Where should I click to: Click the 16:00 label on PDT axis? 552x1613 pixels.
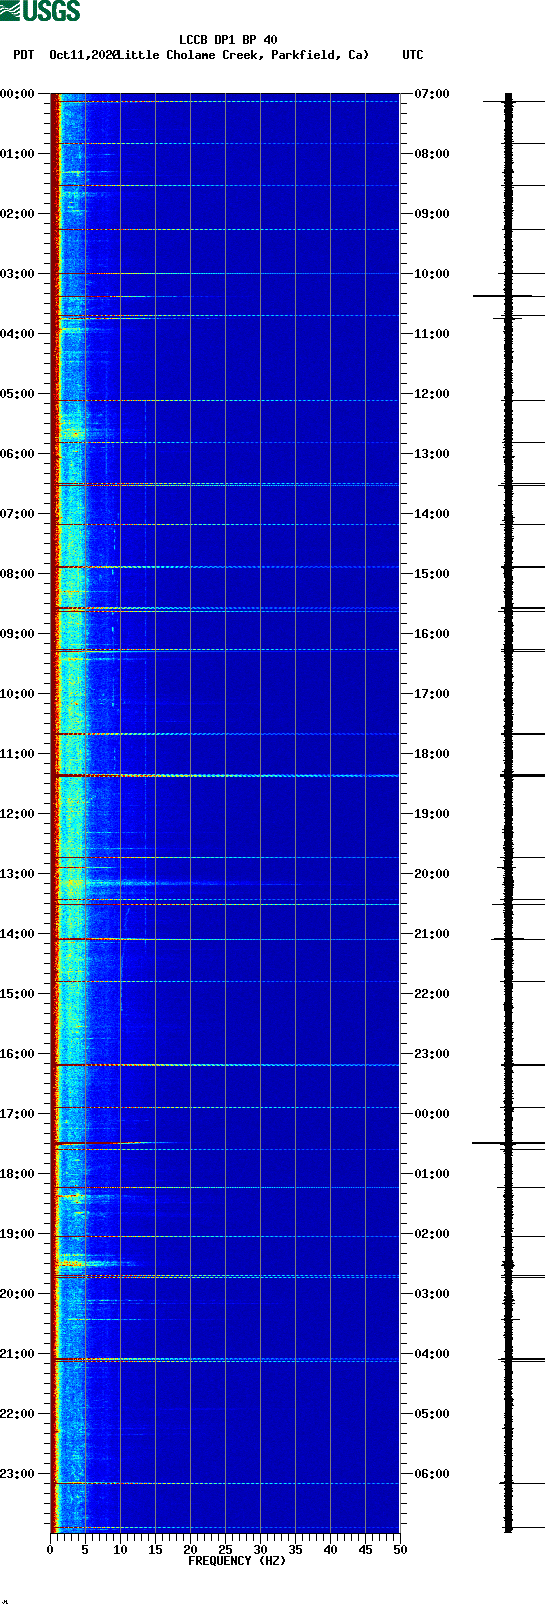[18, 1054]
